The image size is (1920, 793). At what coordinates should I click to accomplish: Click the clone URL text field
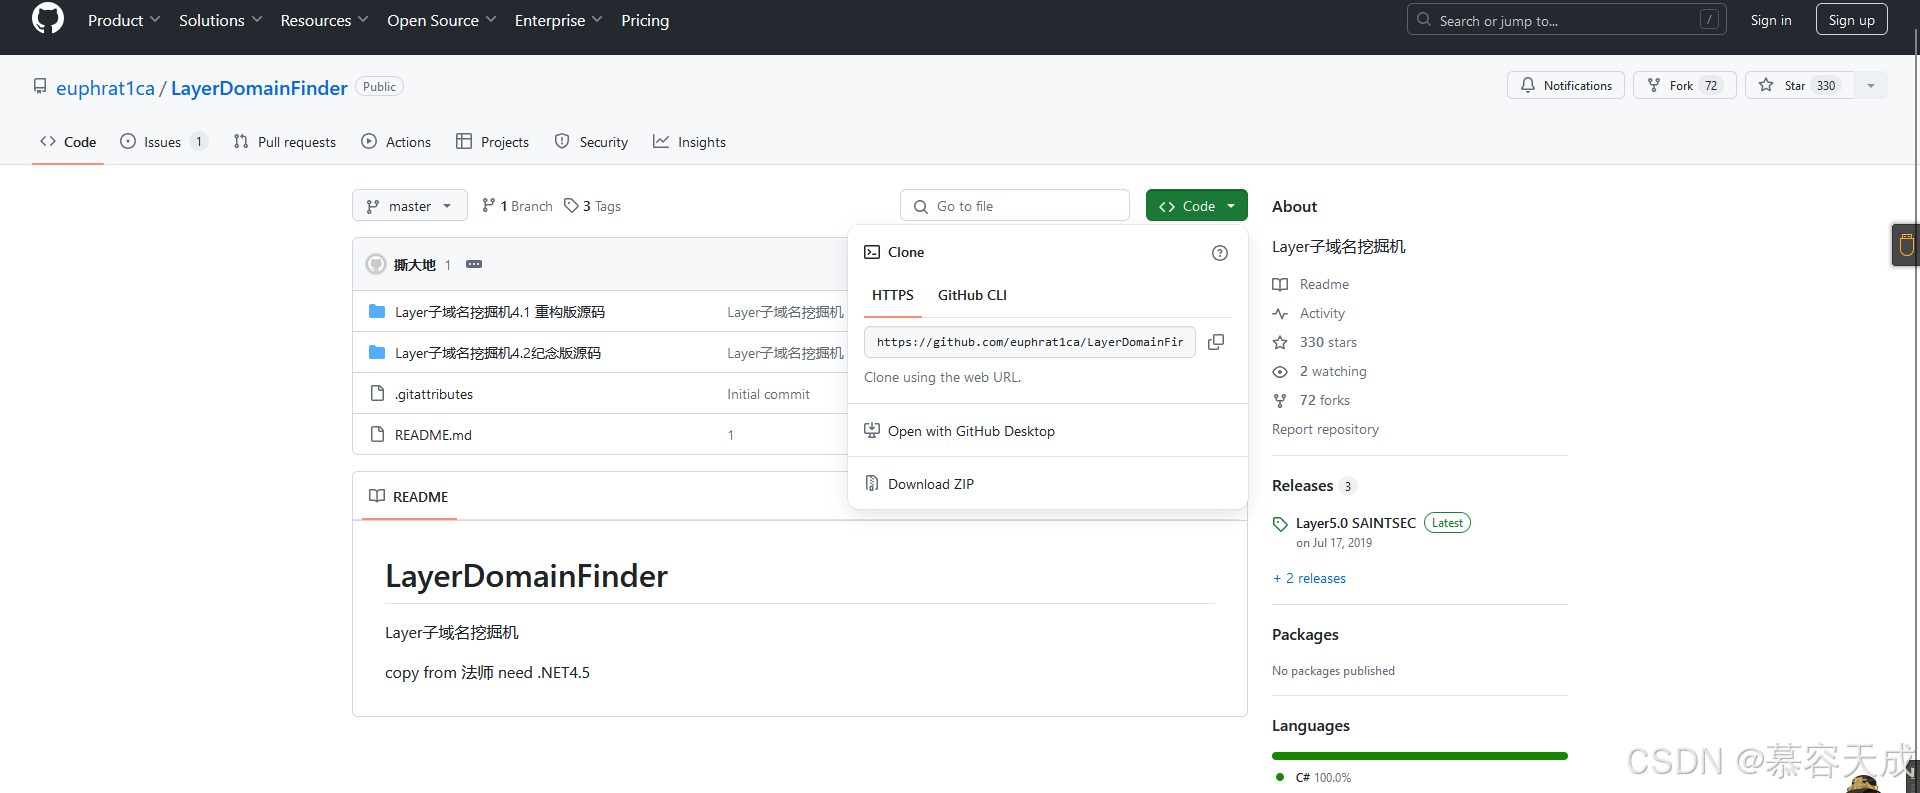click(1030, 342)
